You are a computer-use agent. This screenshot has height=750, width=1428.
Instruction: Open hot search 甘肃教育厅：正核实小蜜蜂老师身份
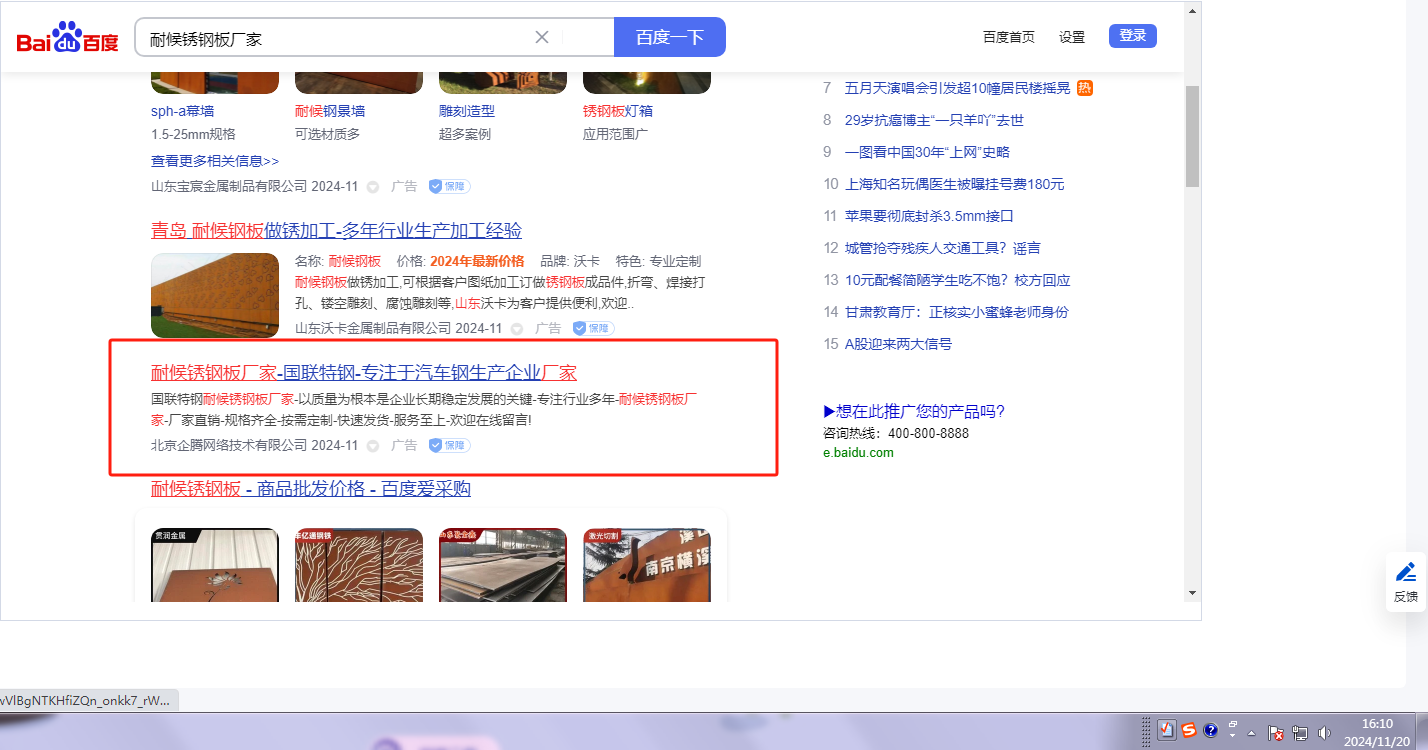coord(957,312)
